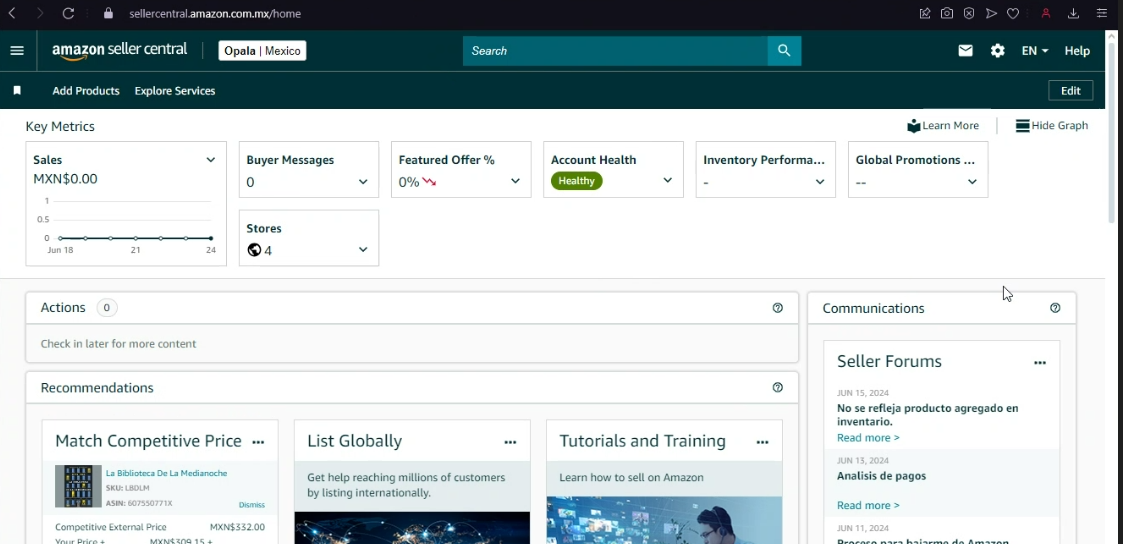The height and width of the screenshot is (544, 1123).
Task: Click the browser back arrow
Action: (x=12, y=13)
